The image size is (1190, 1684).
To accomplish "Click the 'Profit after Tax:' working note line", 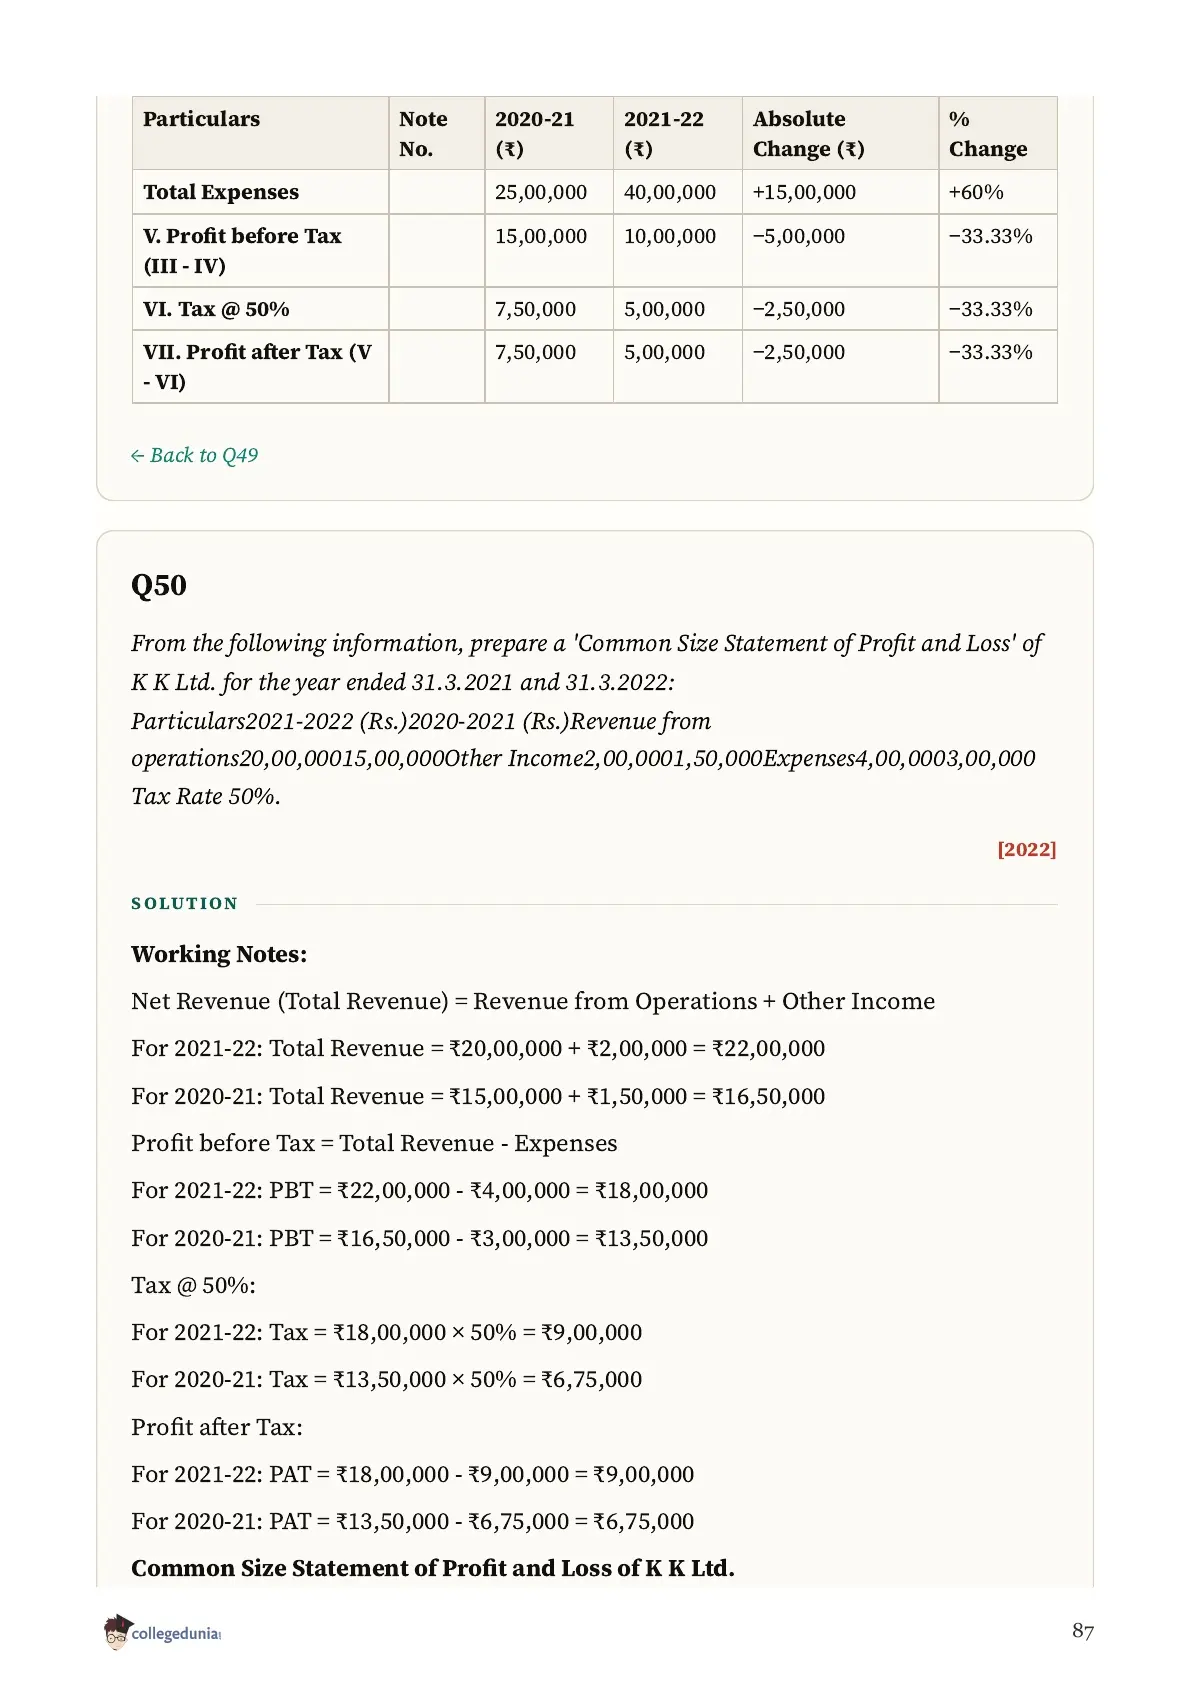I will point(217,1427).
